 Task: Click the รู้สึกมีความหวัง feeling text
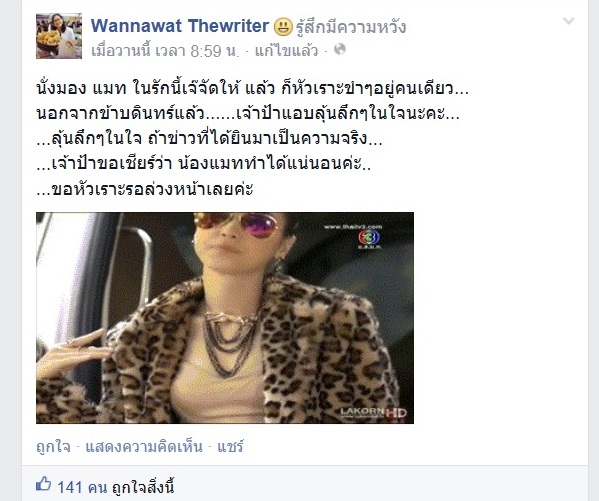tap(350, 27)
